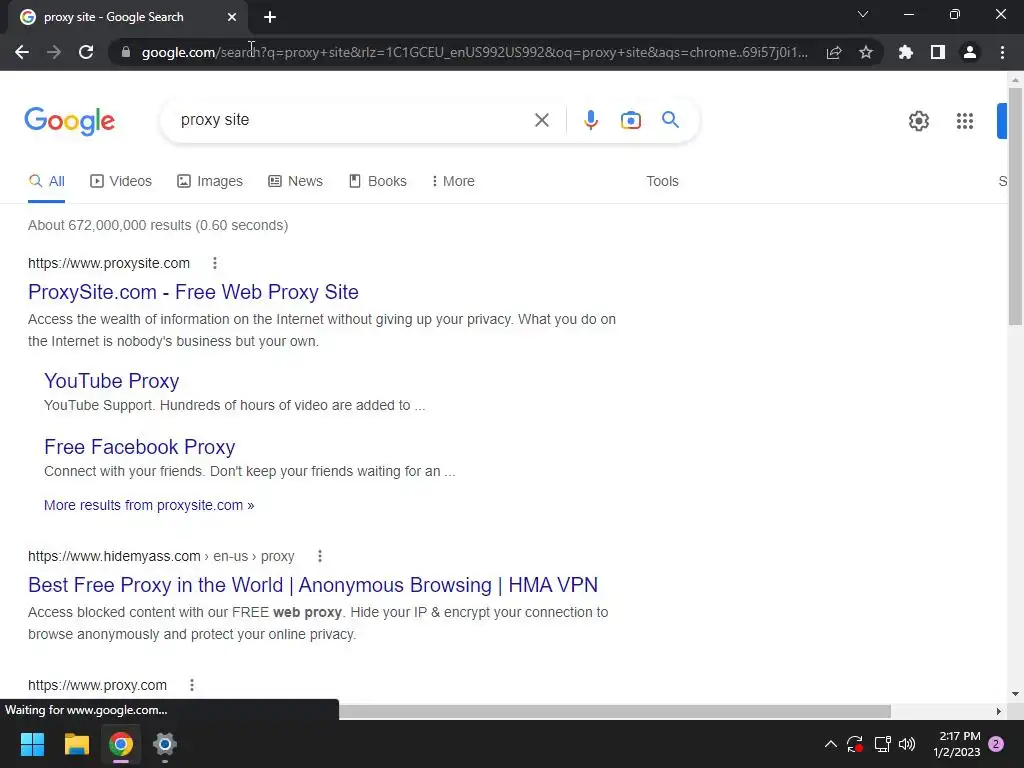Open 'Best Free Proxy in the World' HMA result
Viewport: 1024px width, 768px height.
point(313,585)
